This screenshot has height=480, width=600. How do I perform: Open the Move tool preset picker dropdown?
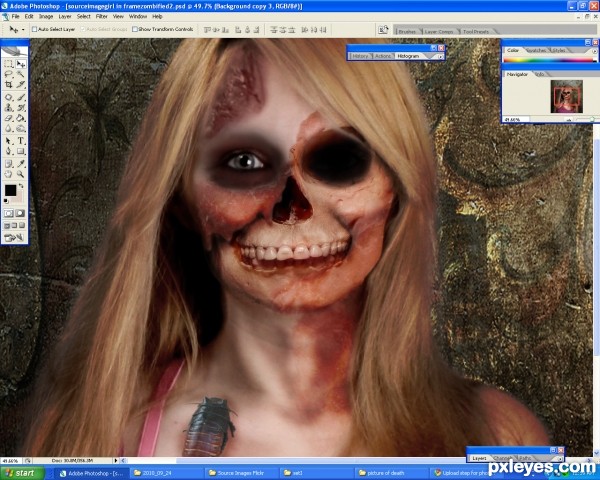click(23, 29)
